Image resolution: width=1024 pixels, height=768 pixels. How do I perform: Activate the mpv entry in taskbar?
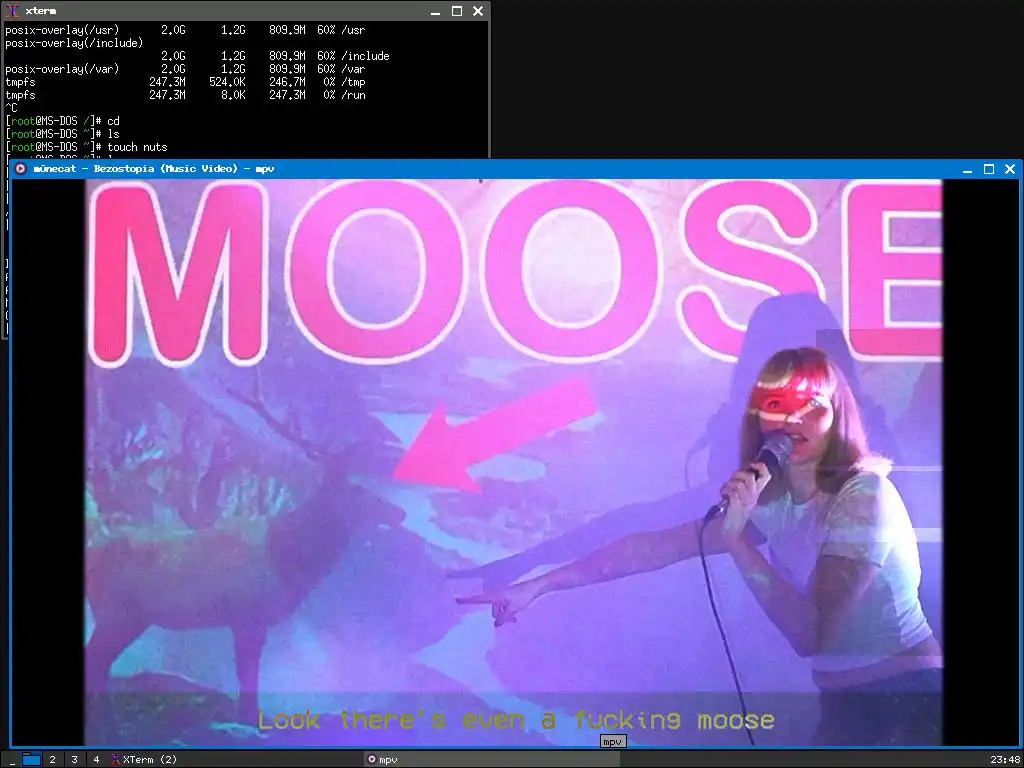pyautogui.click(x=492, y=760)
